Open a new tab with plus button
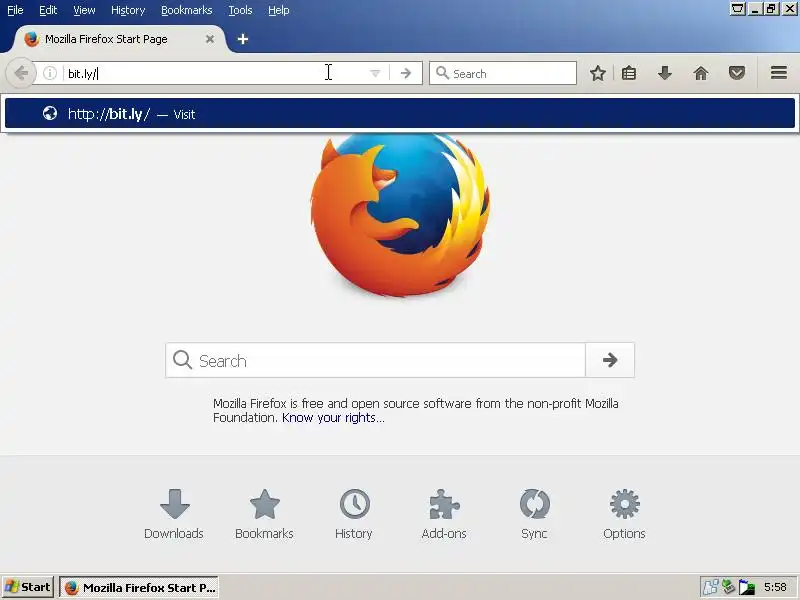Image resolution: width=800 pixels, height=600 pixels. [x=243, y=39]
